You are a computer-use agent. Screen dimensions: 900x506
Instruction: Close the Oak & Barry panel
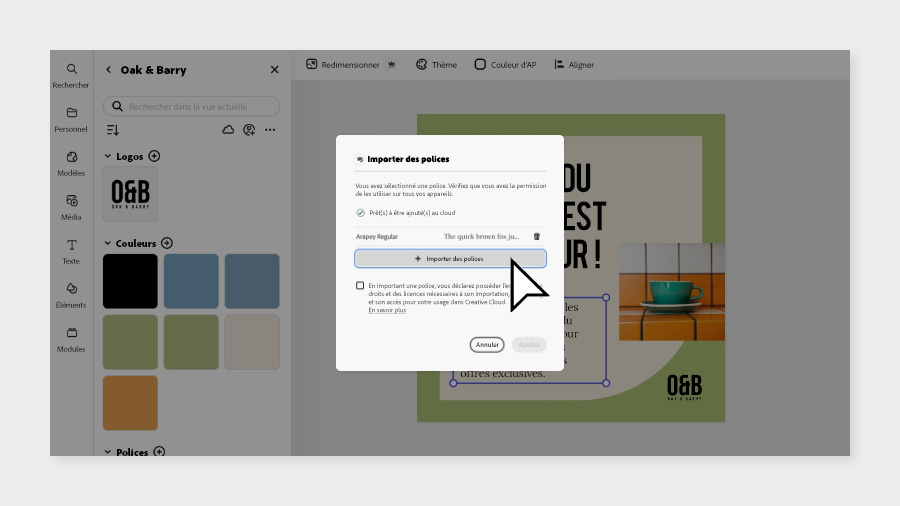274,69
